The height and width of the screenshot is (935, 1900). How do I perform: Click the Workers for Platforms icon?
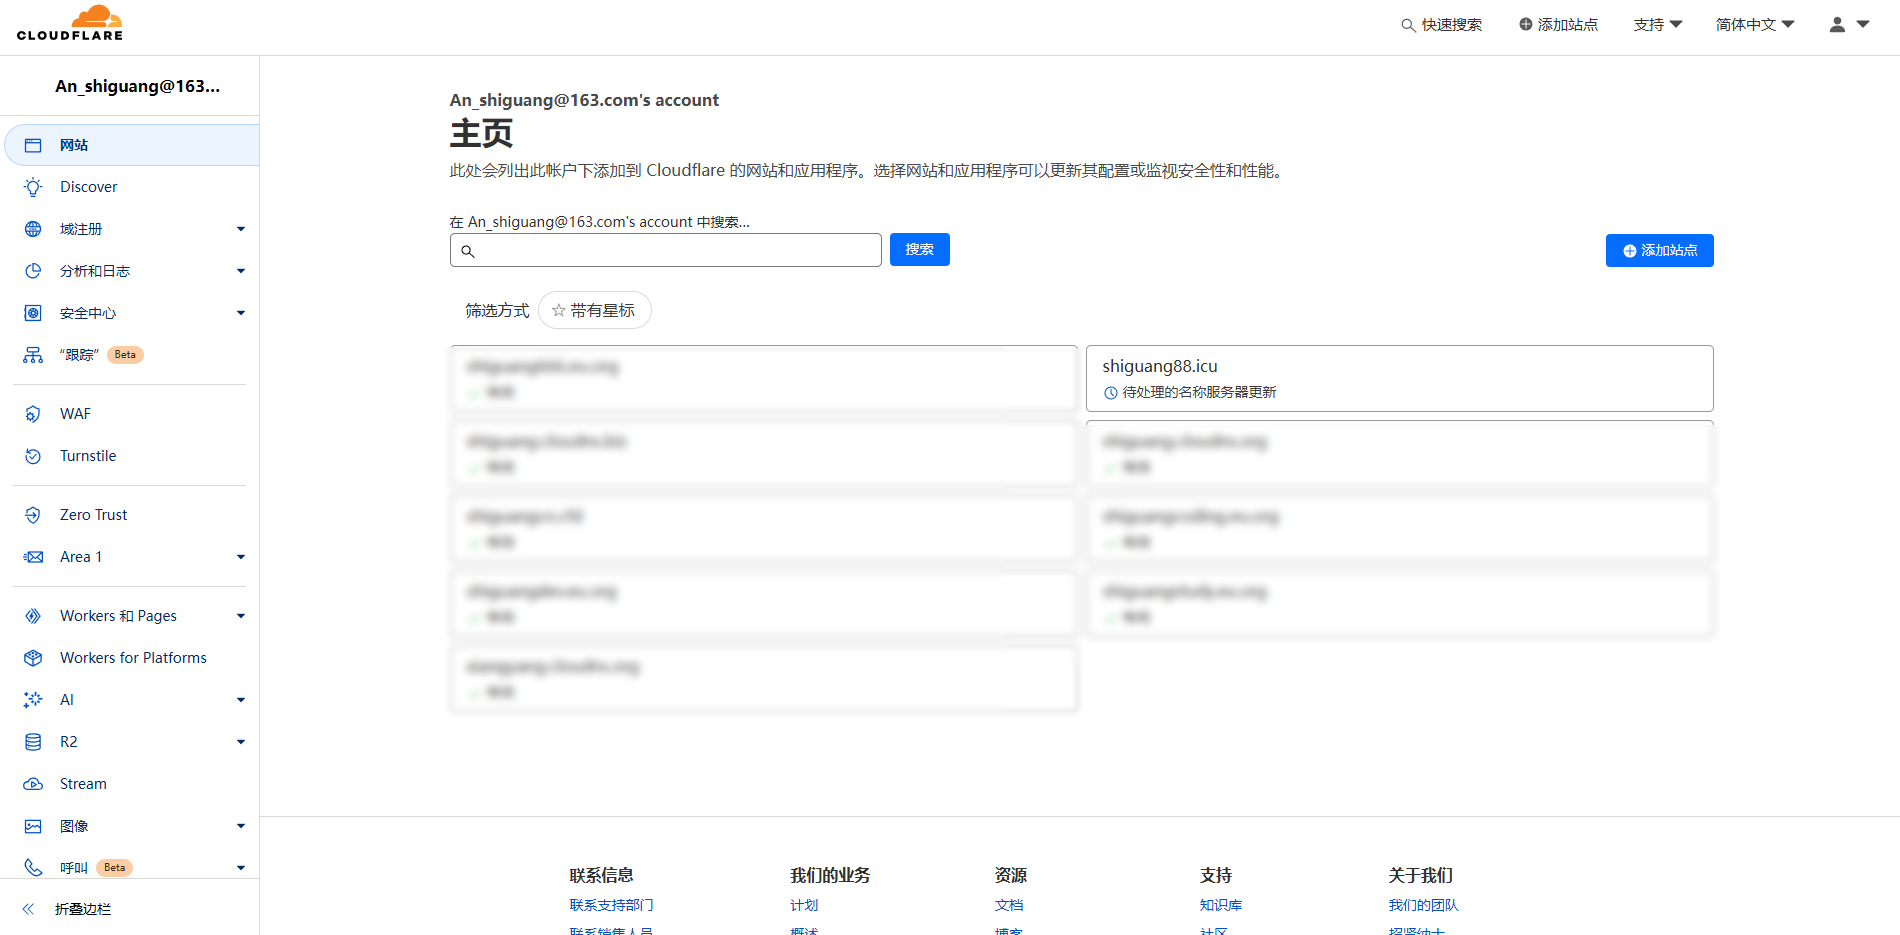(33, 658)
